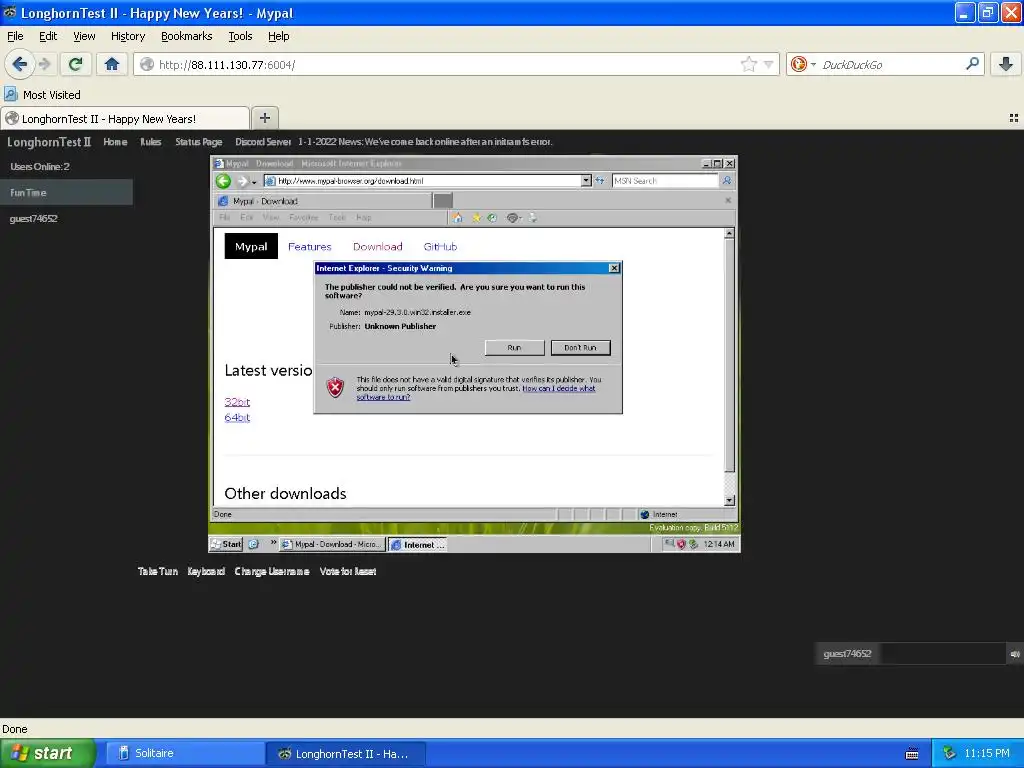Screen dimensions: 1024x768
Task: Click the Internet Explorer history clock icon
Action: (492, 217)
